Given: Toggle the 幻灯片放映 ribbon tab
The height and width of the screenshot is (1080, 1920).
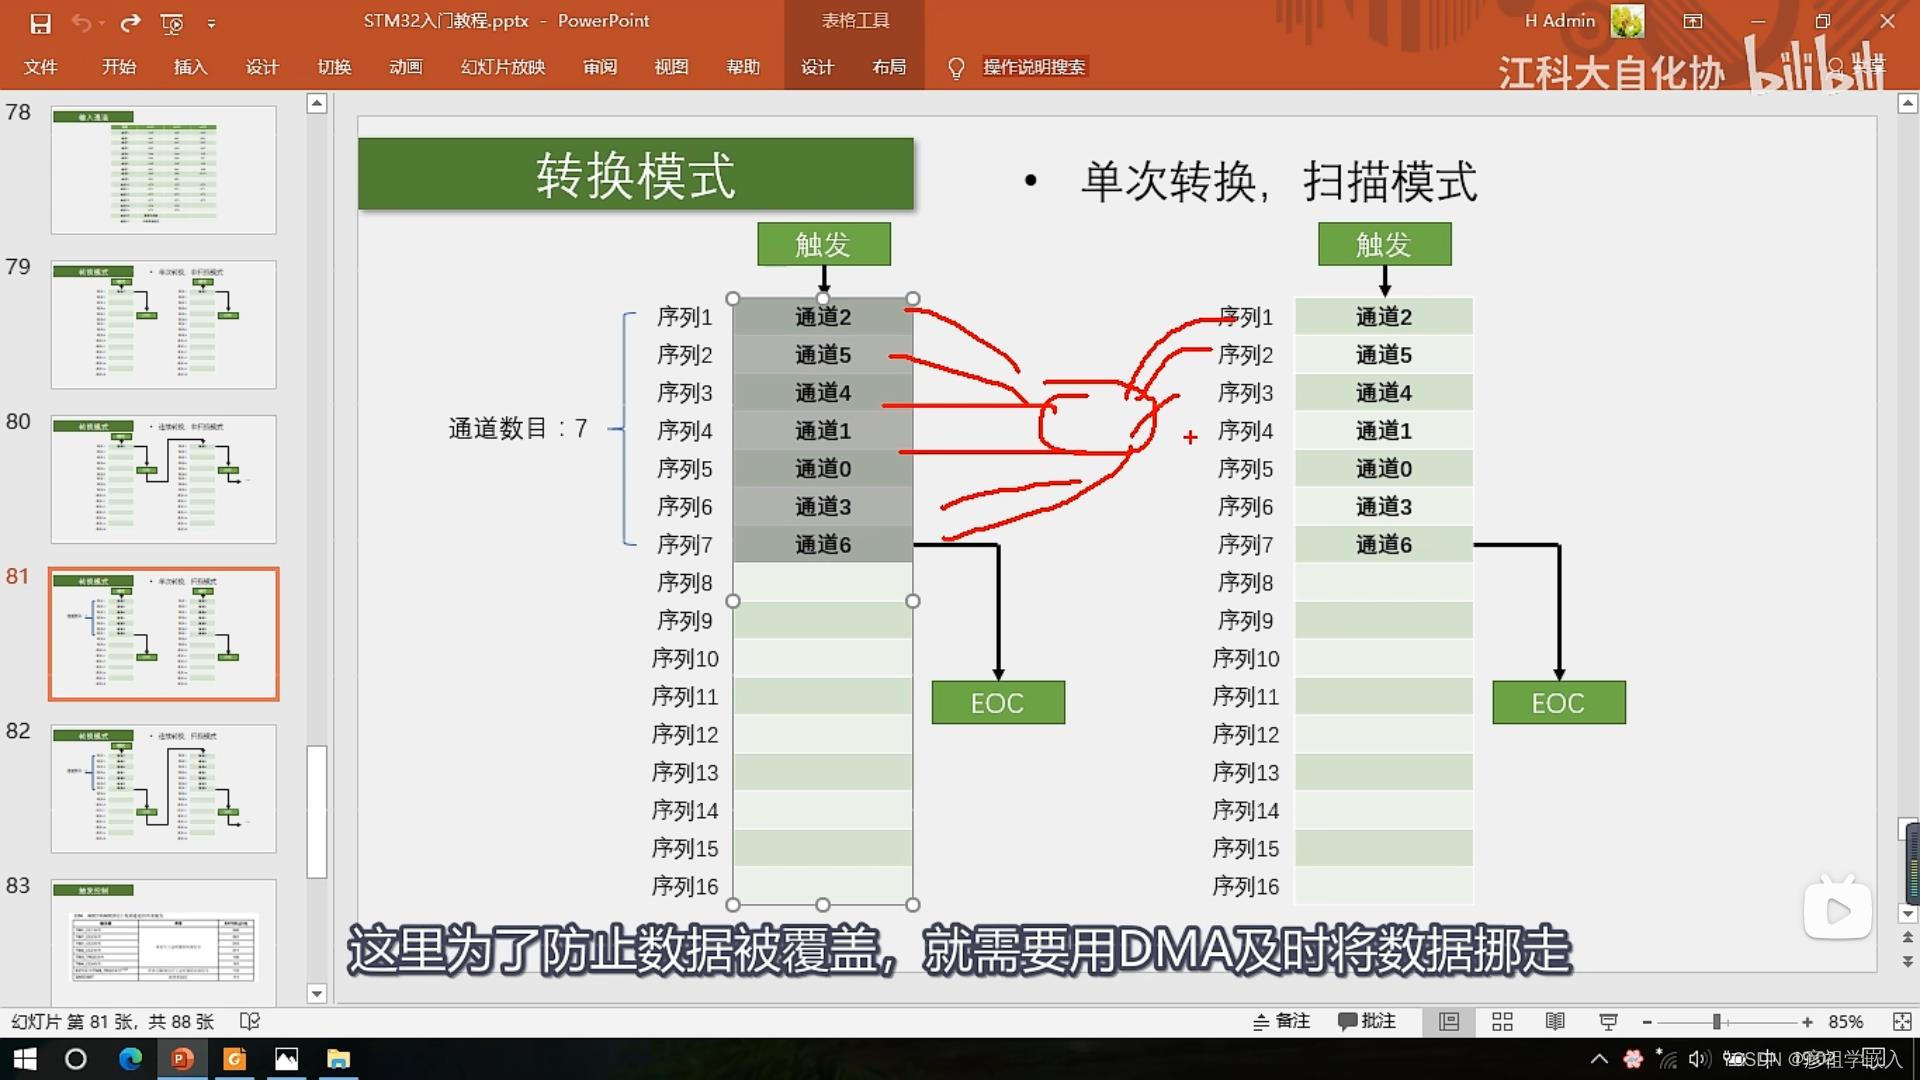Looking at the screenshot, I should (x=502, y=65).
